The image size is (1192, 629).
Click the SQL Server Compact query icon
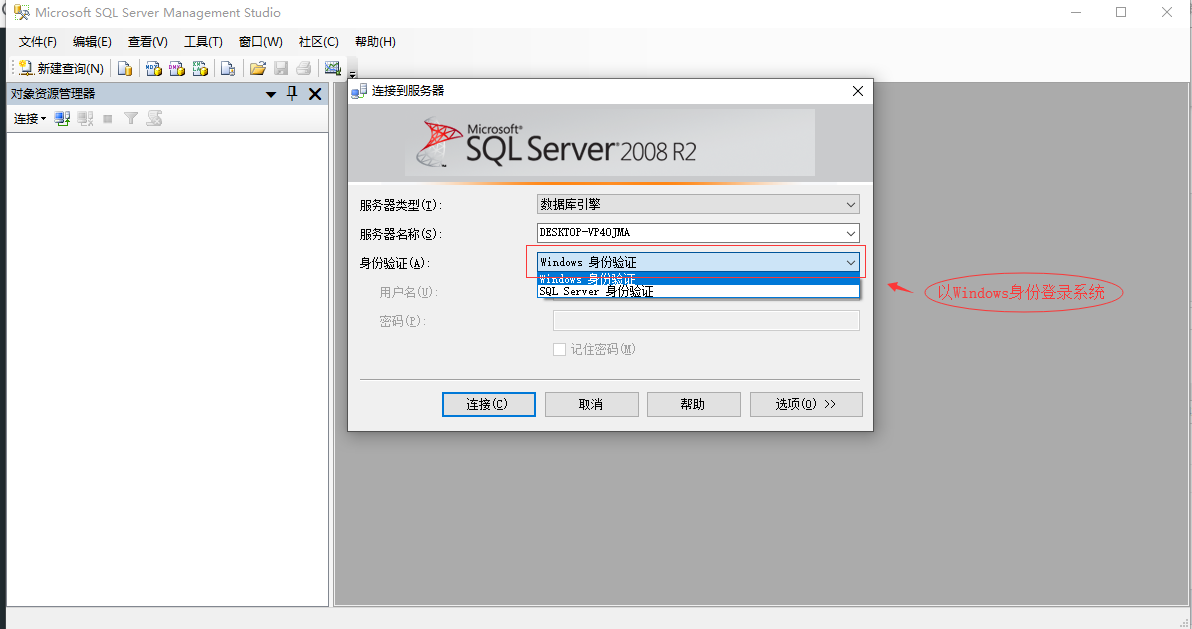[x=228, y=68]
